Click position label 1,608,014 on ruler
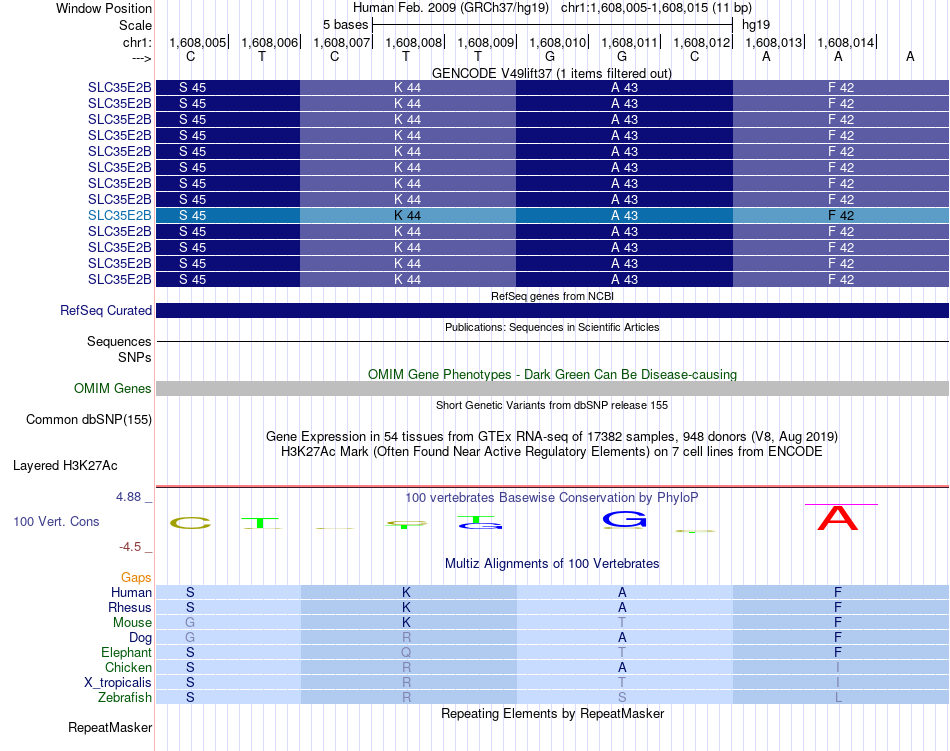The image size is (950, 751). [846, 42]
